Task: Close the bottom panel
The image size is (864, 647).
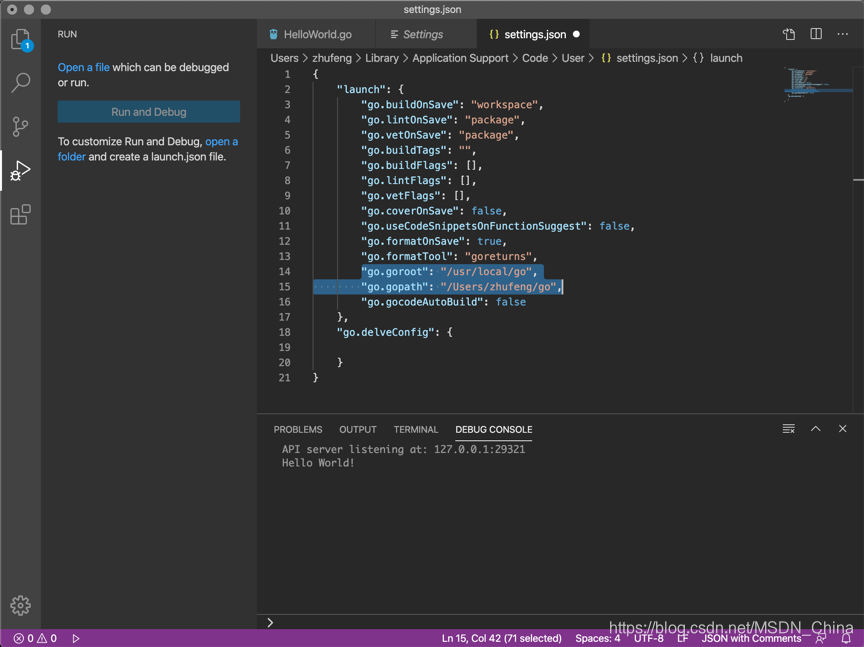Action: [x=843, y=429]
